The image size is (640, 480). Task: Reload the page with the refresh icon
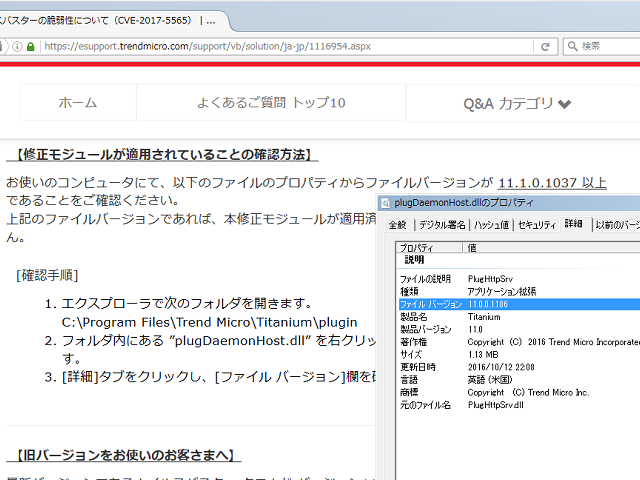pos(545,47)
